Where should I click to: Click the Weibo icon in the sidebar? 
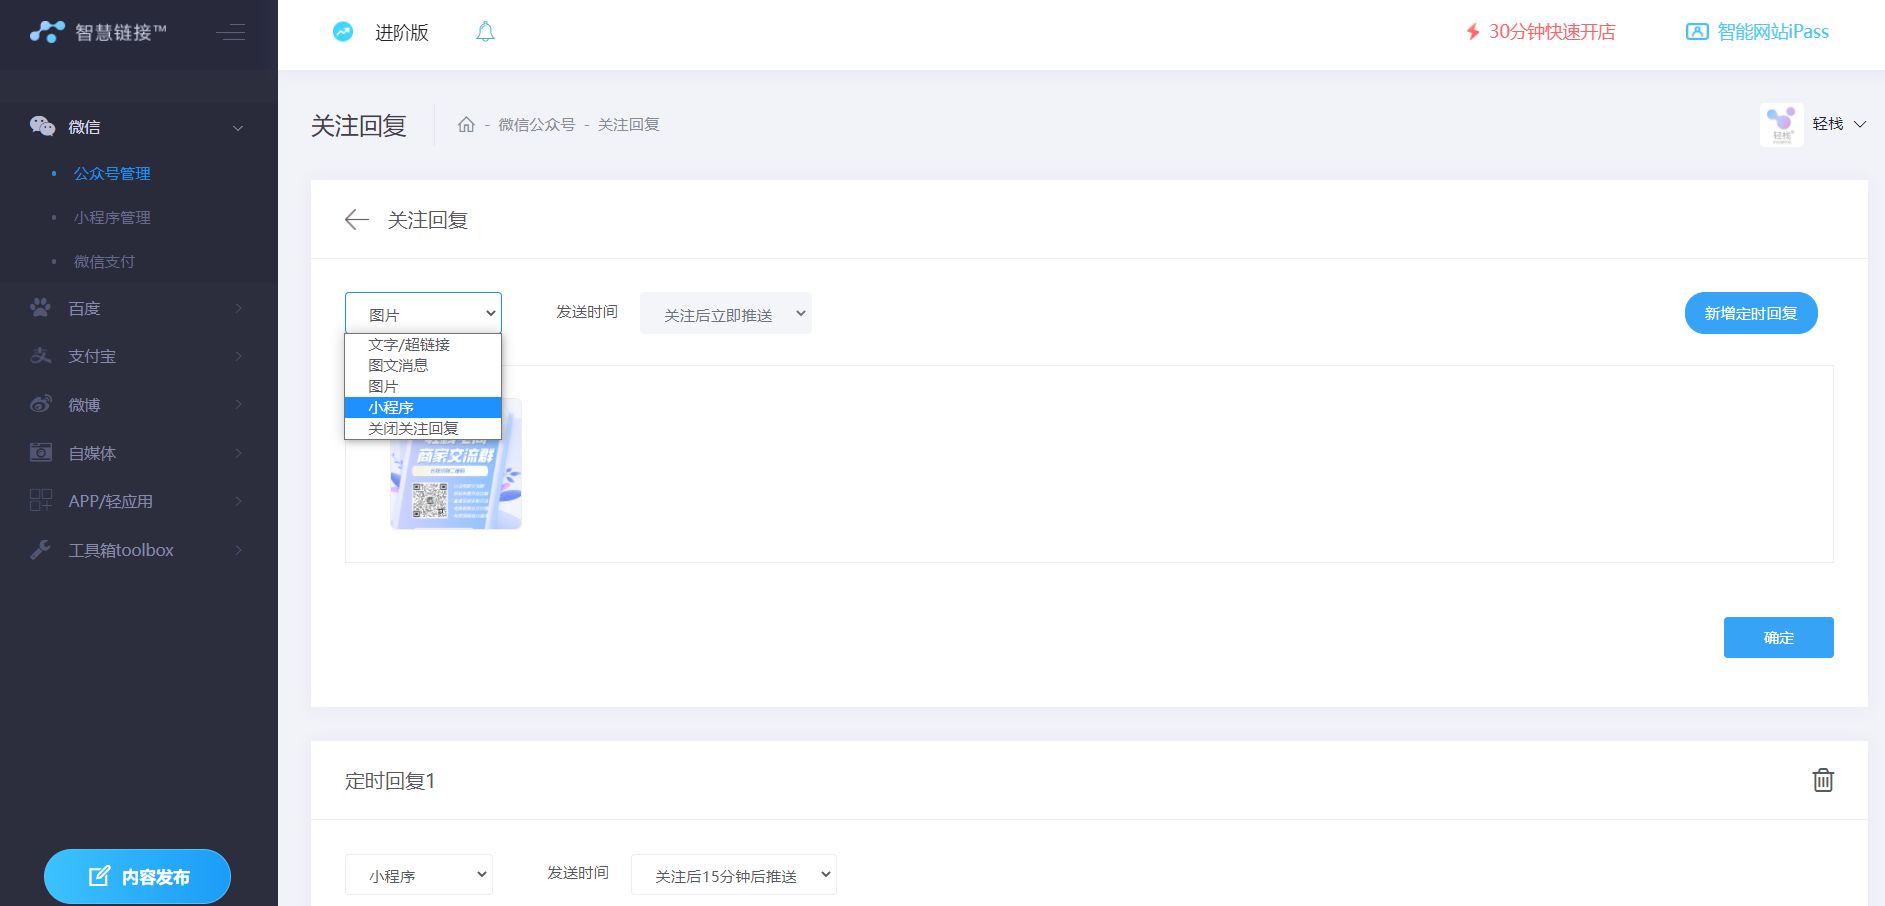41,404
